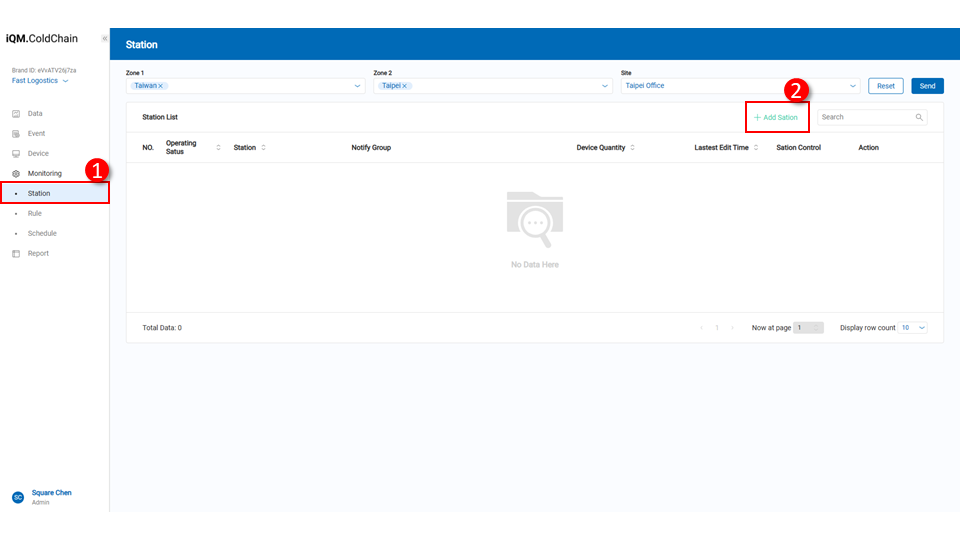
Task: Remove the Taipei tag from Zone 2
Action: point(405,86)
